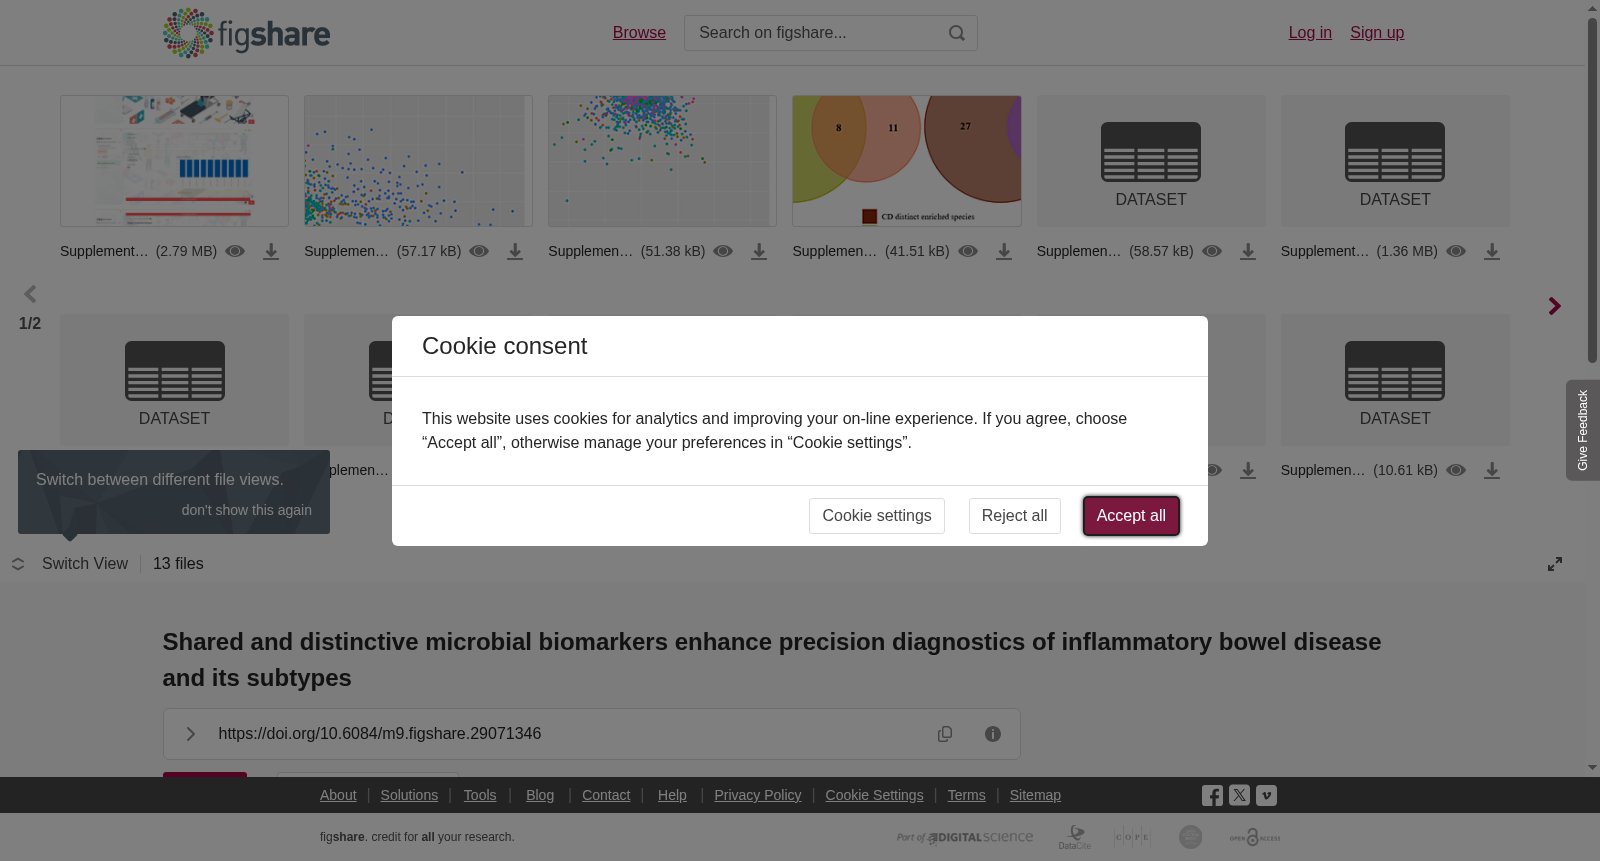
Task: Enter fullscreen file viewer mode
Action: 1555,564
